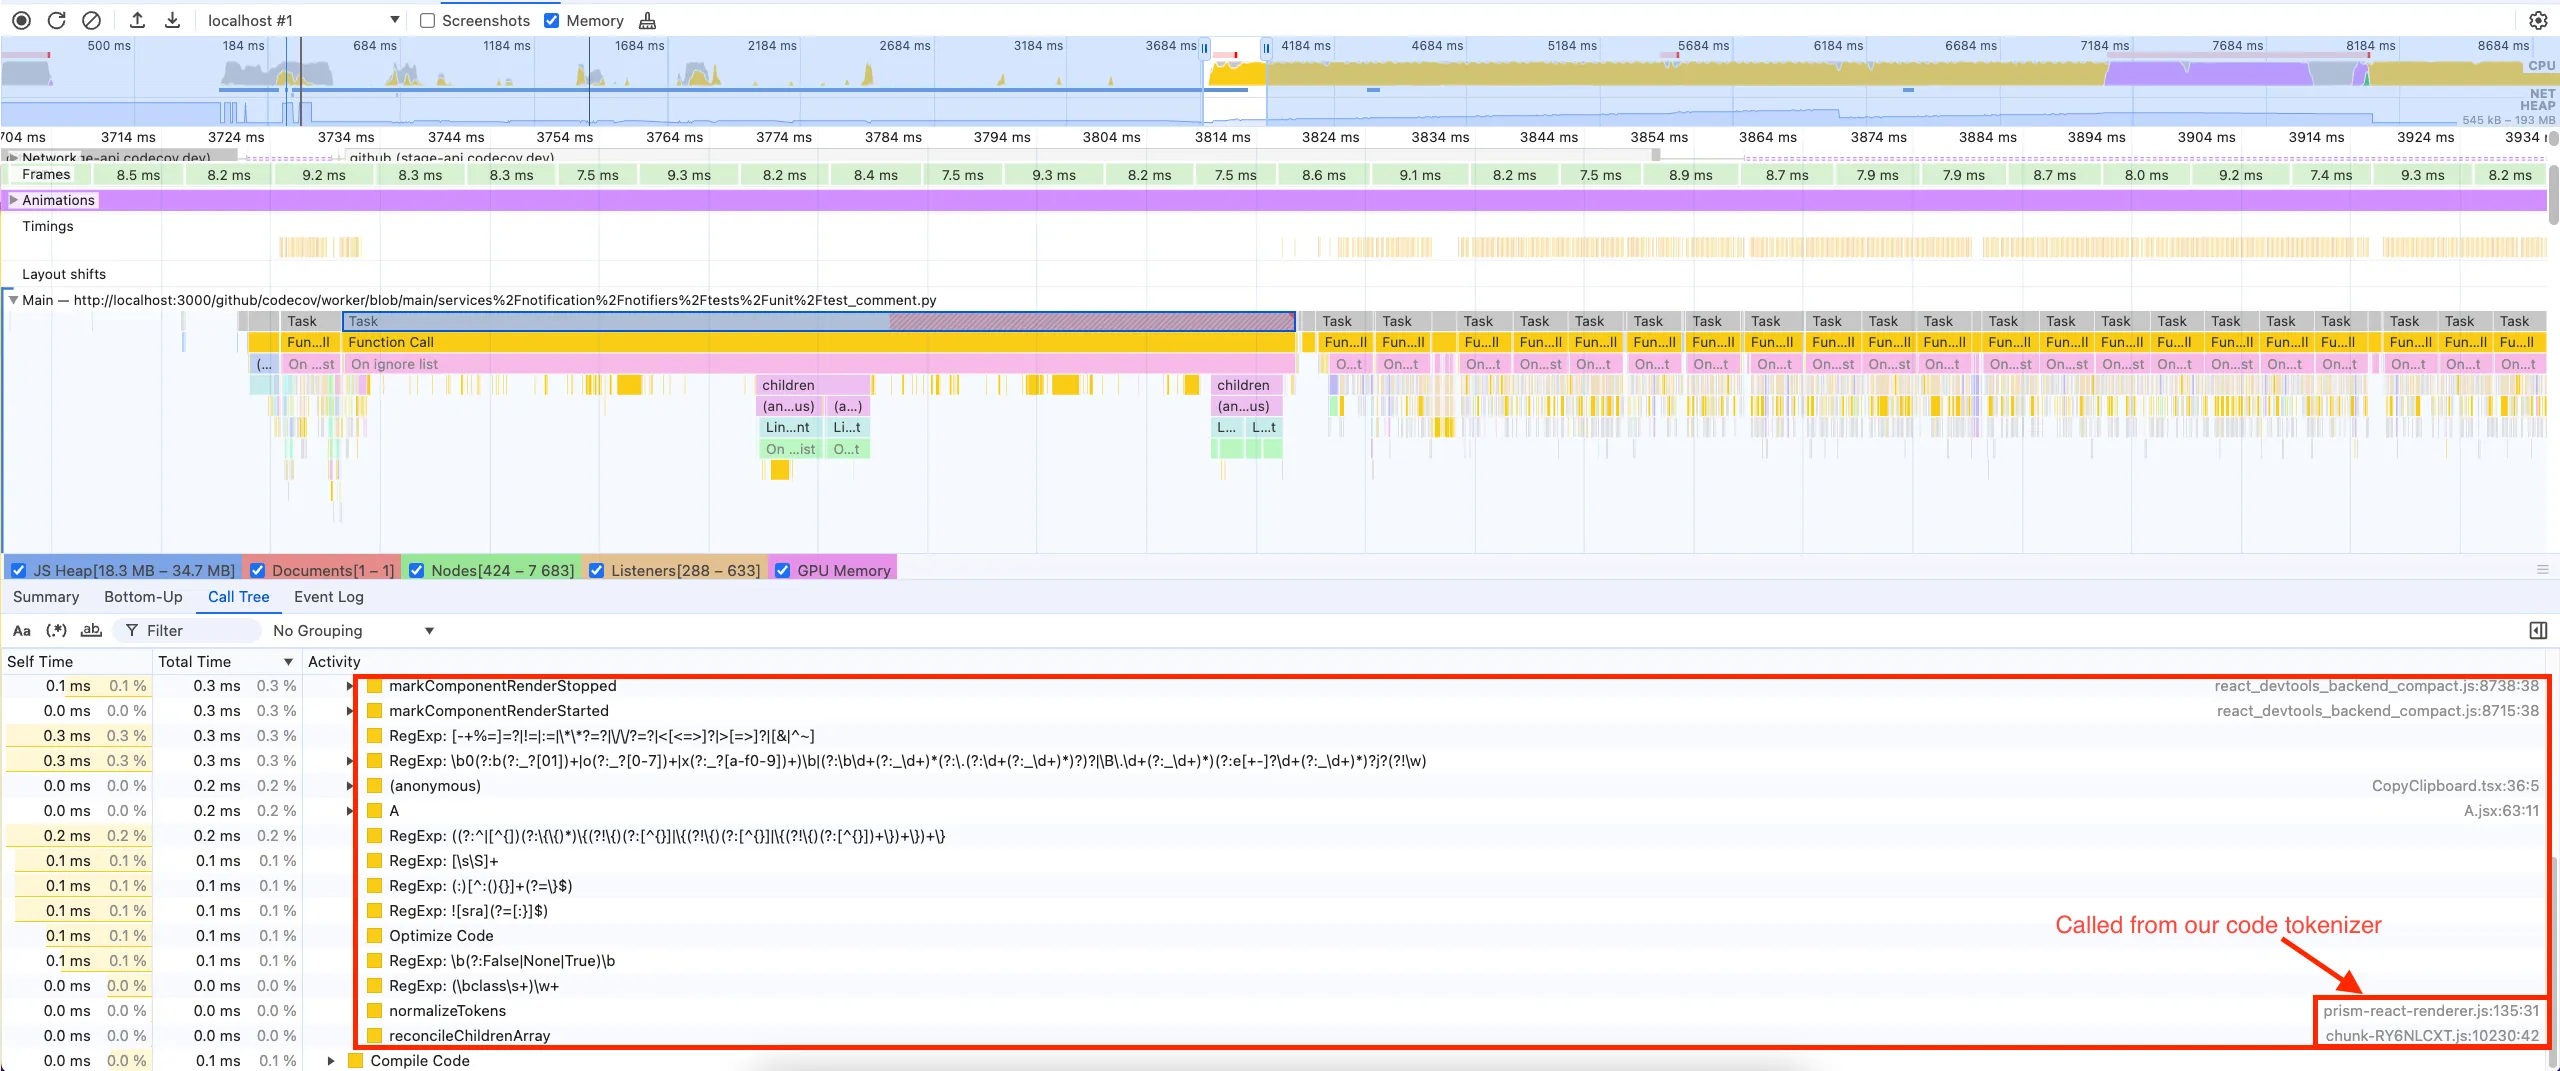Disable the GPU Memory checkbox
Screen dimensions: 2560x1071
pyautogui.click(x=783, y=570)
